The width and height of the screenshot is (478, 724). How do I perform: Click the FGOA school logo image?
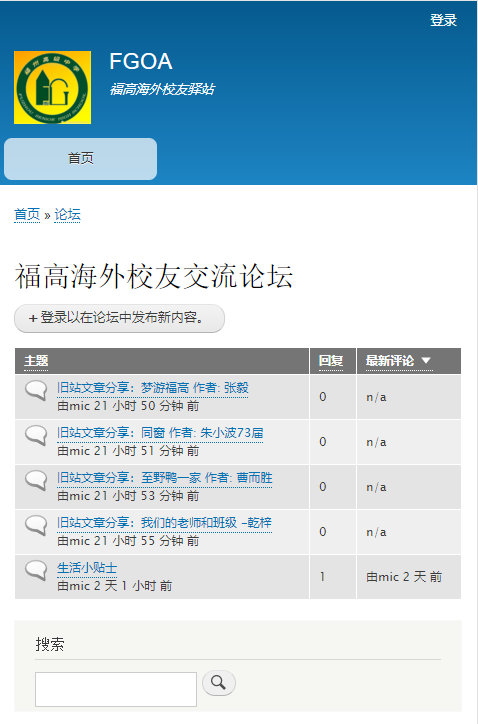pyautogui.click(x=52, y=87)
